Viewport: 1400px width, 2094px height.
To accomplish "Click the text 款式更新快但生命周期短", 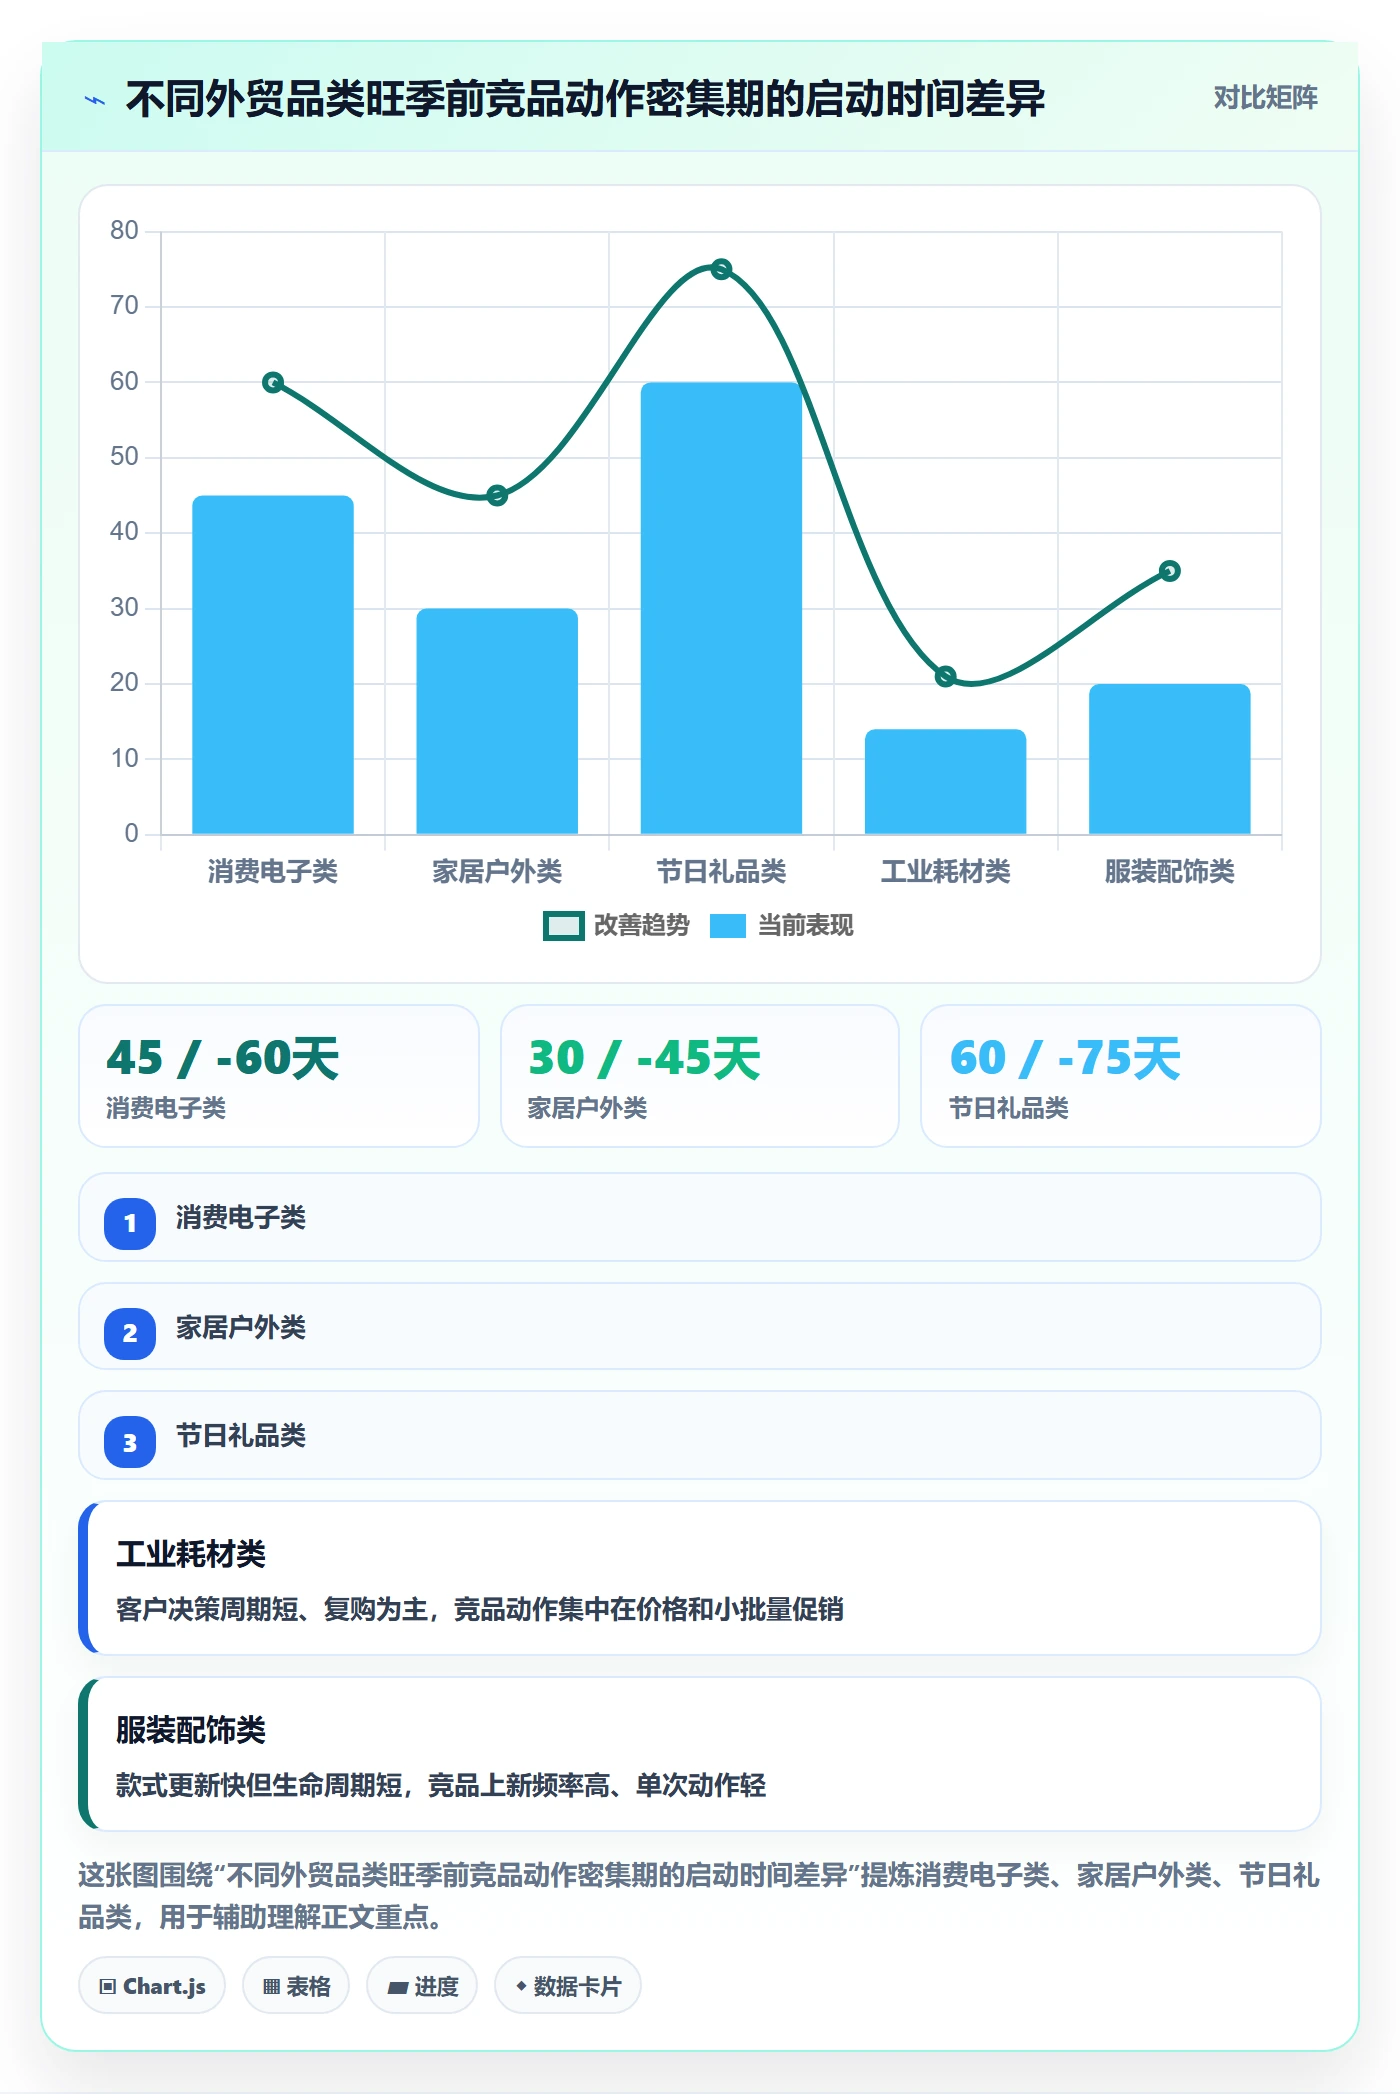I will pyautogui.click(x=259, y=1785).
